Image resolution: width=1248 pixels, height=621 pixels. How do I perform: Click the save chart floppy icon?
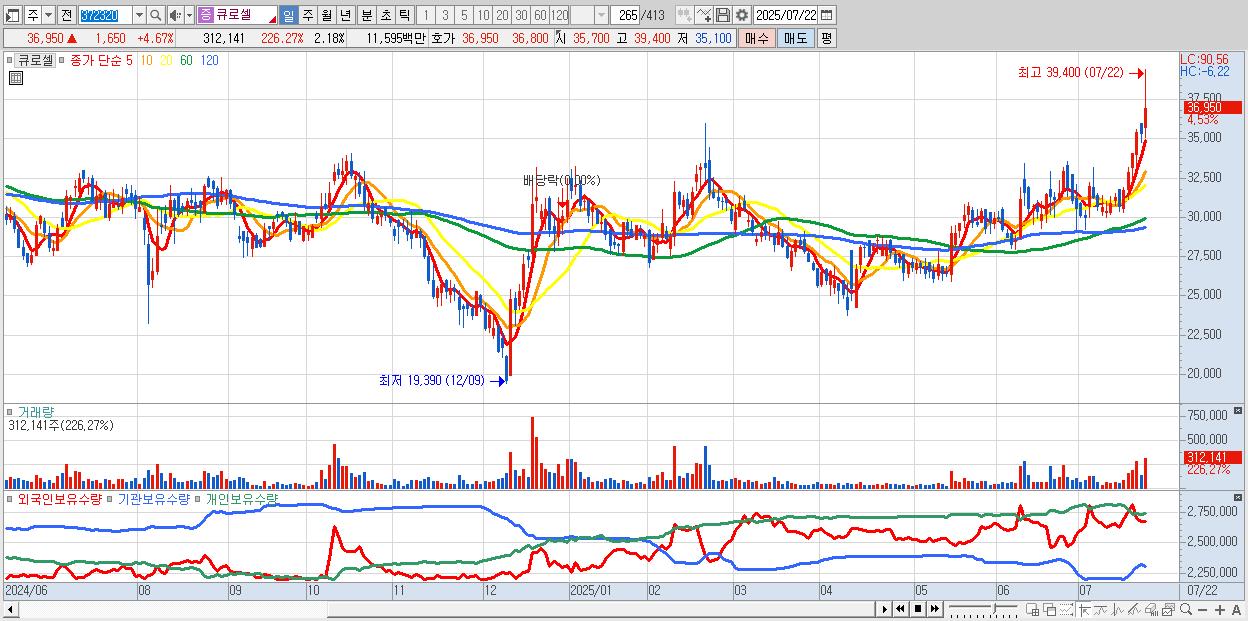[723, 15]
